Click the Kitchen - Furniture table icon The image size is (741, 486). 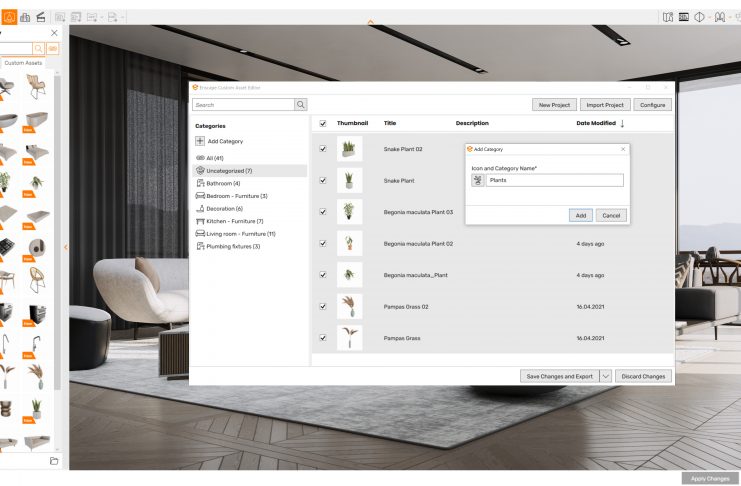click(200, 221)
